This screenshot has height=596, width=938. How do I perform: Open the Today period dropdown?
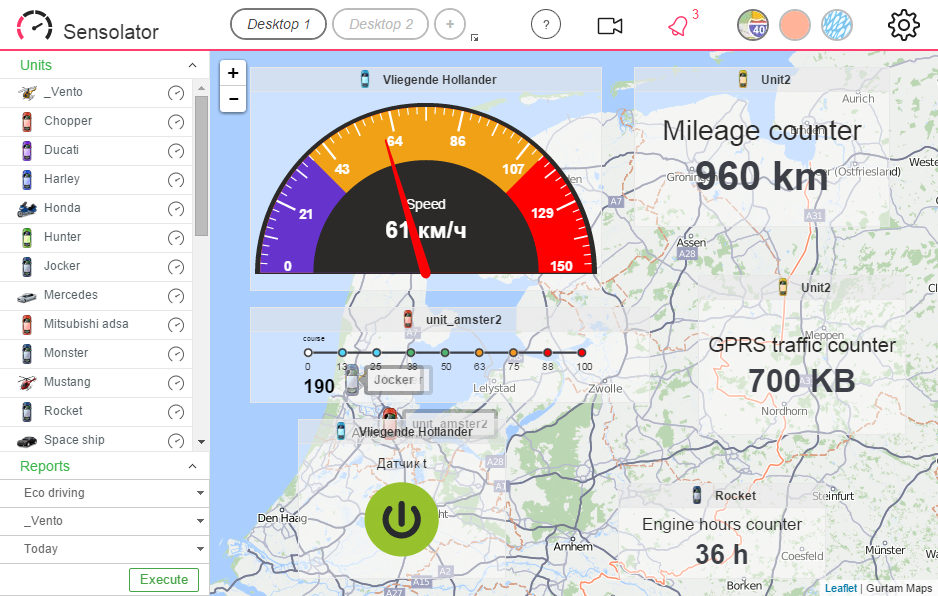(105, 549)
